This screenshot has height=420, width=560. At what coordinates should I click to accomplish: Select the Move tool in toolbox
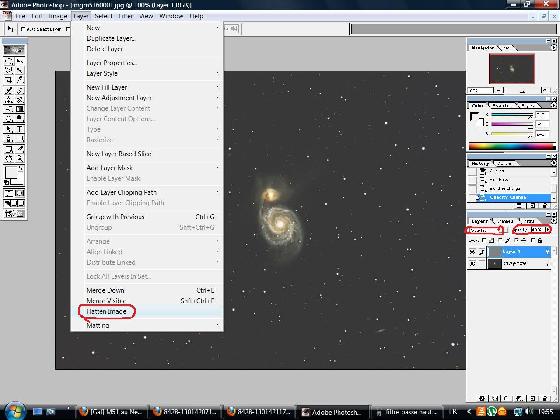click(20, 61)
